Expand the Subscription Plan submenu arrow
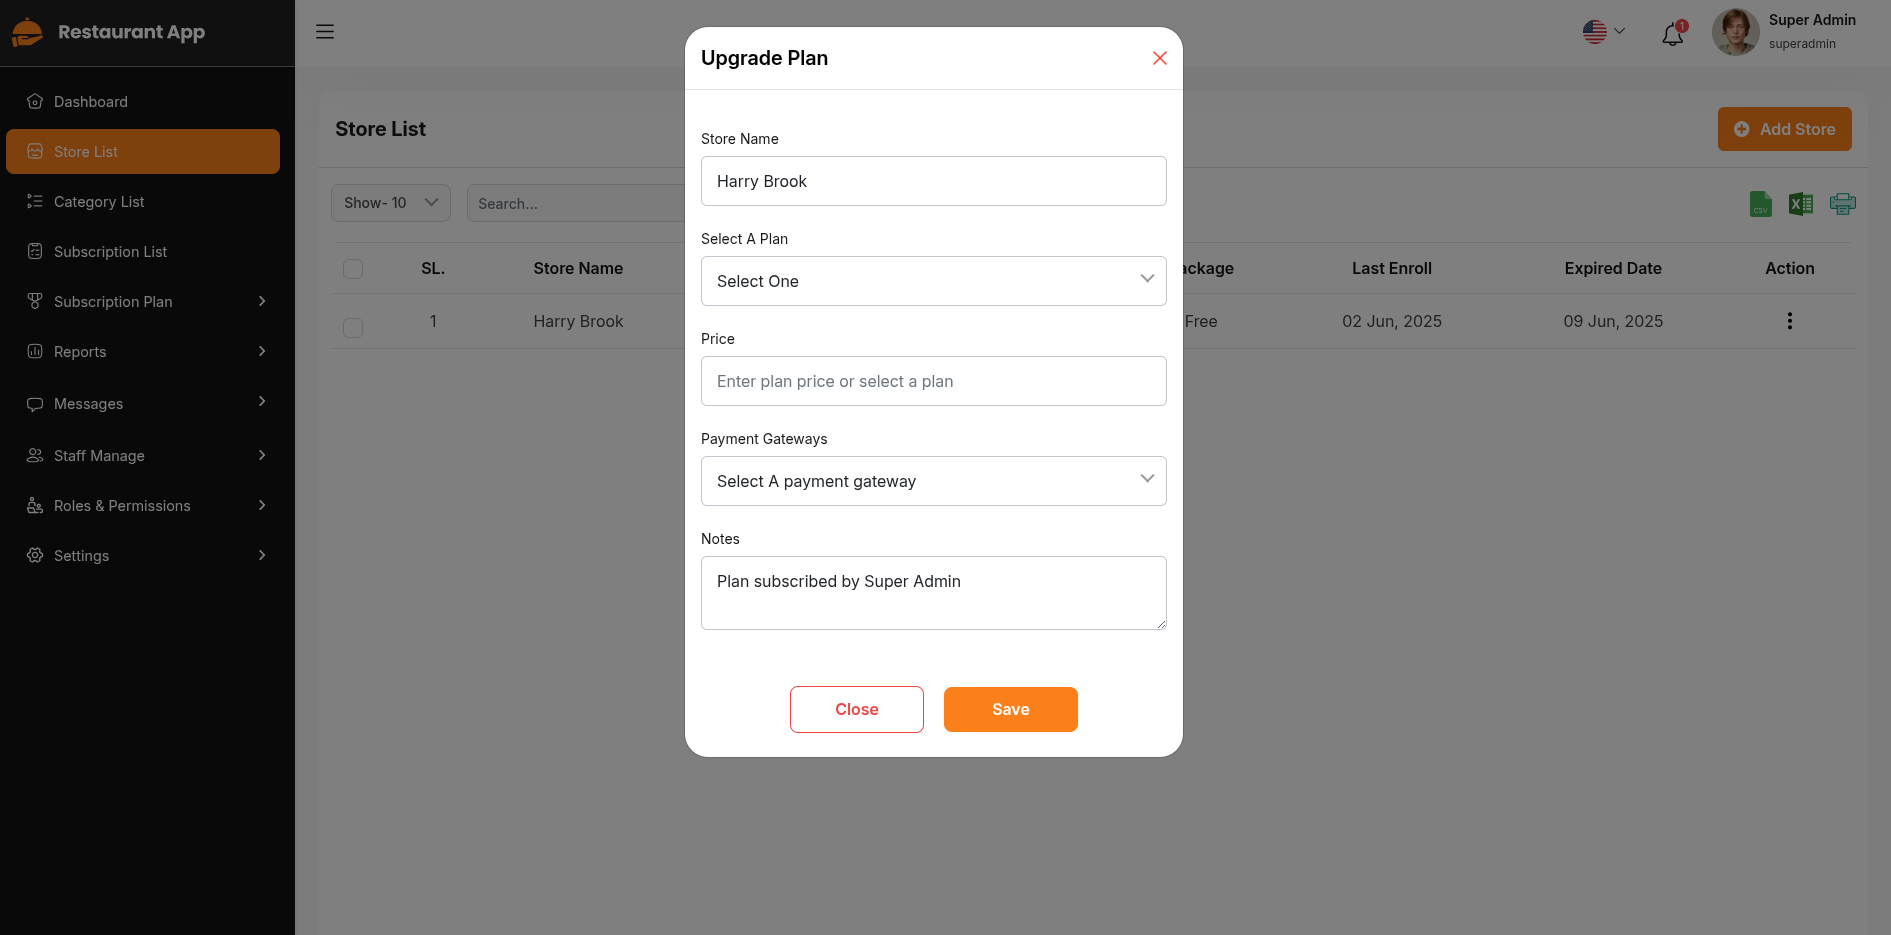1891x935 pixels. pos(262,301)
